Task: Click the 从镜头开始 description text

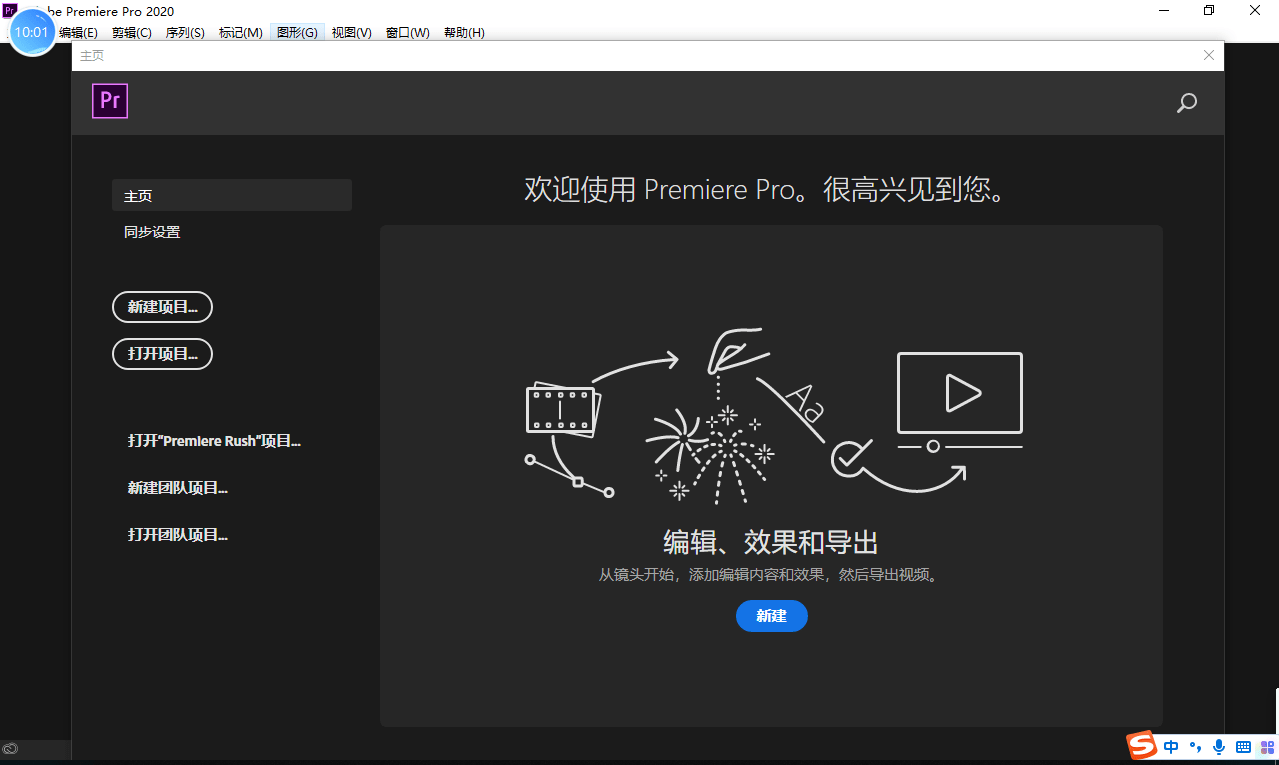Action: pyautogui.click(x=771, y=575)
